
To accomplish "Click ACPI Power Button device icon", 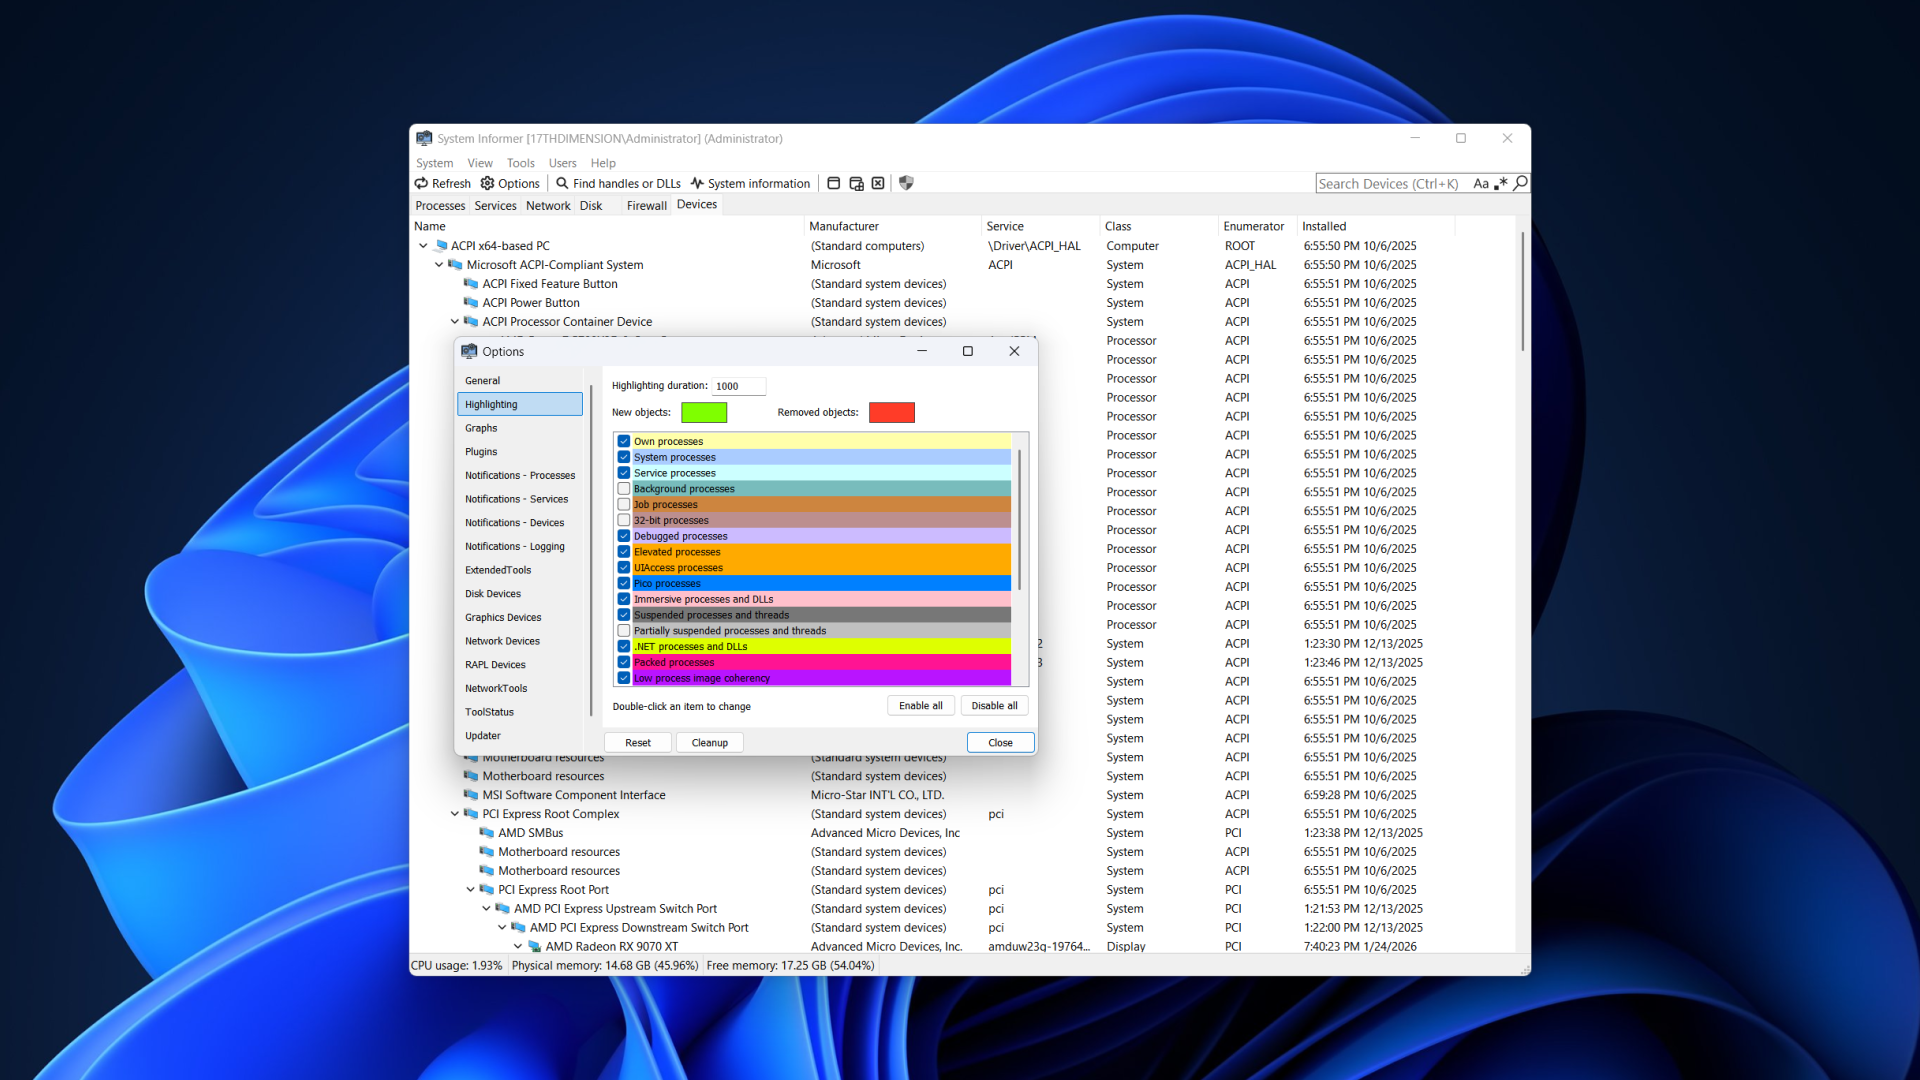I will click(x=471, y=303).
